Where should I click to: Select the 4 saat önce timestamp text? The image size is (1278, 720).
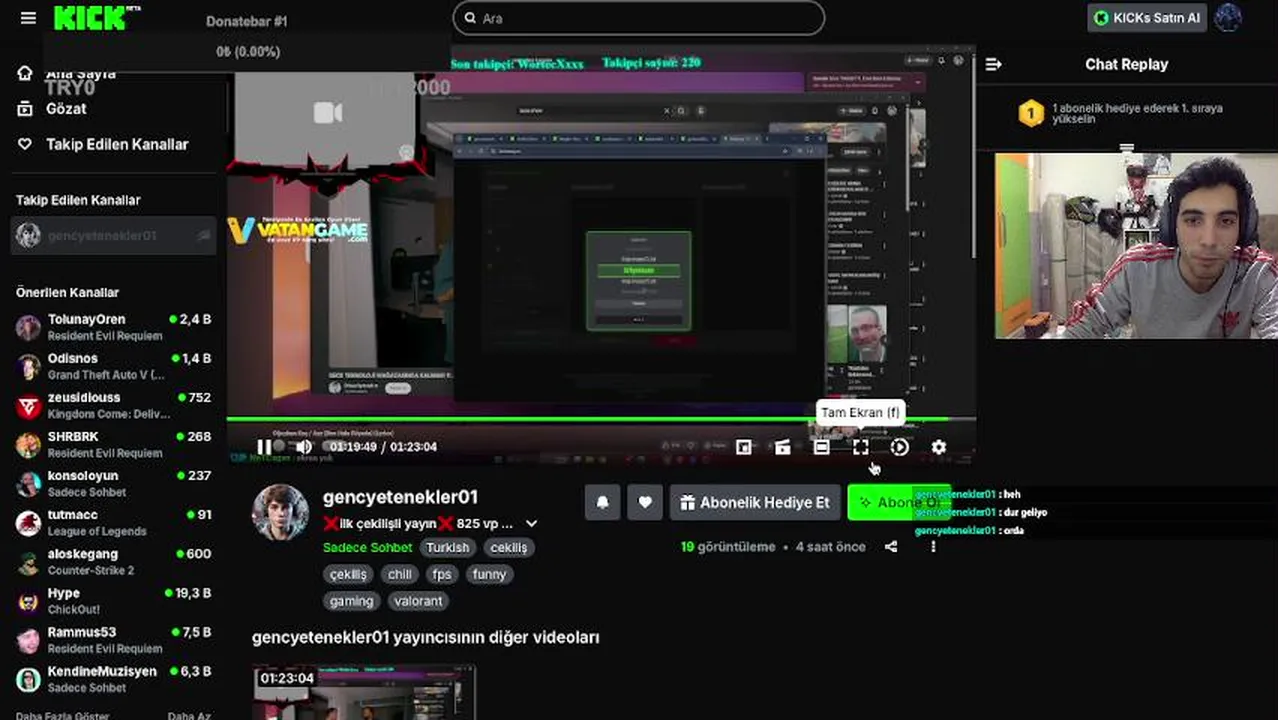pyautogui.click(x=831, y=547)
